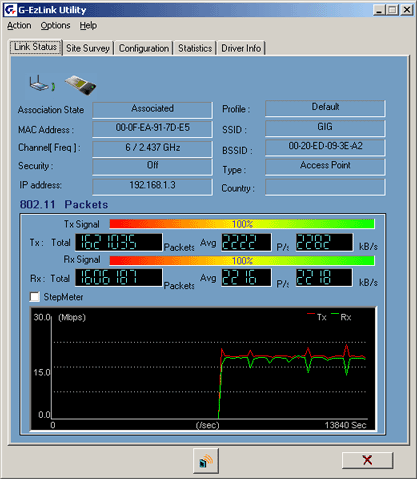
Task: Click the radio toggle icon button at bottom
Action: (206, 461)
